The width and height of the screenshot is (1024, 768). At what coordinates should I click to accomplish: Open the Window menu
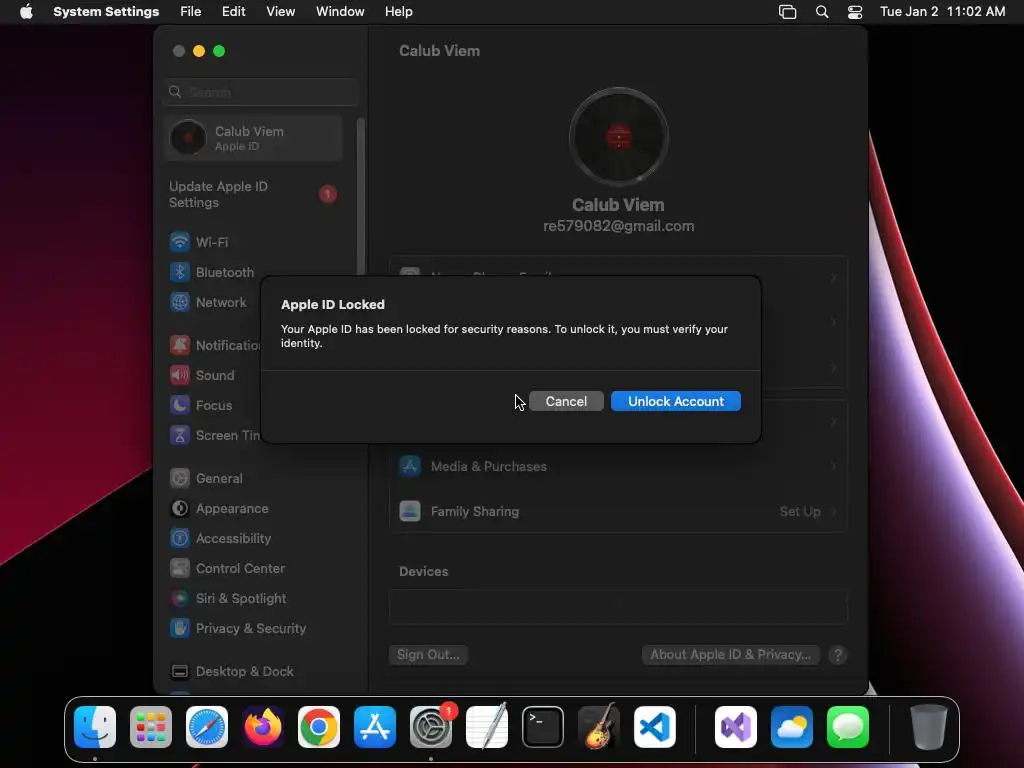pos(340,12)
